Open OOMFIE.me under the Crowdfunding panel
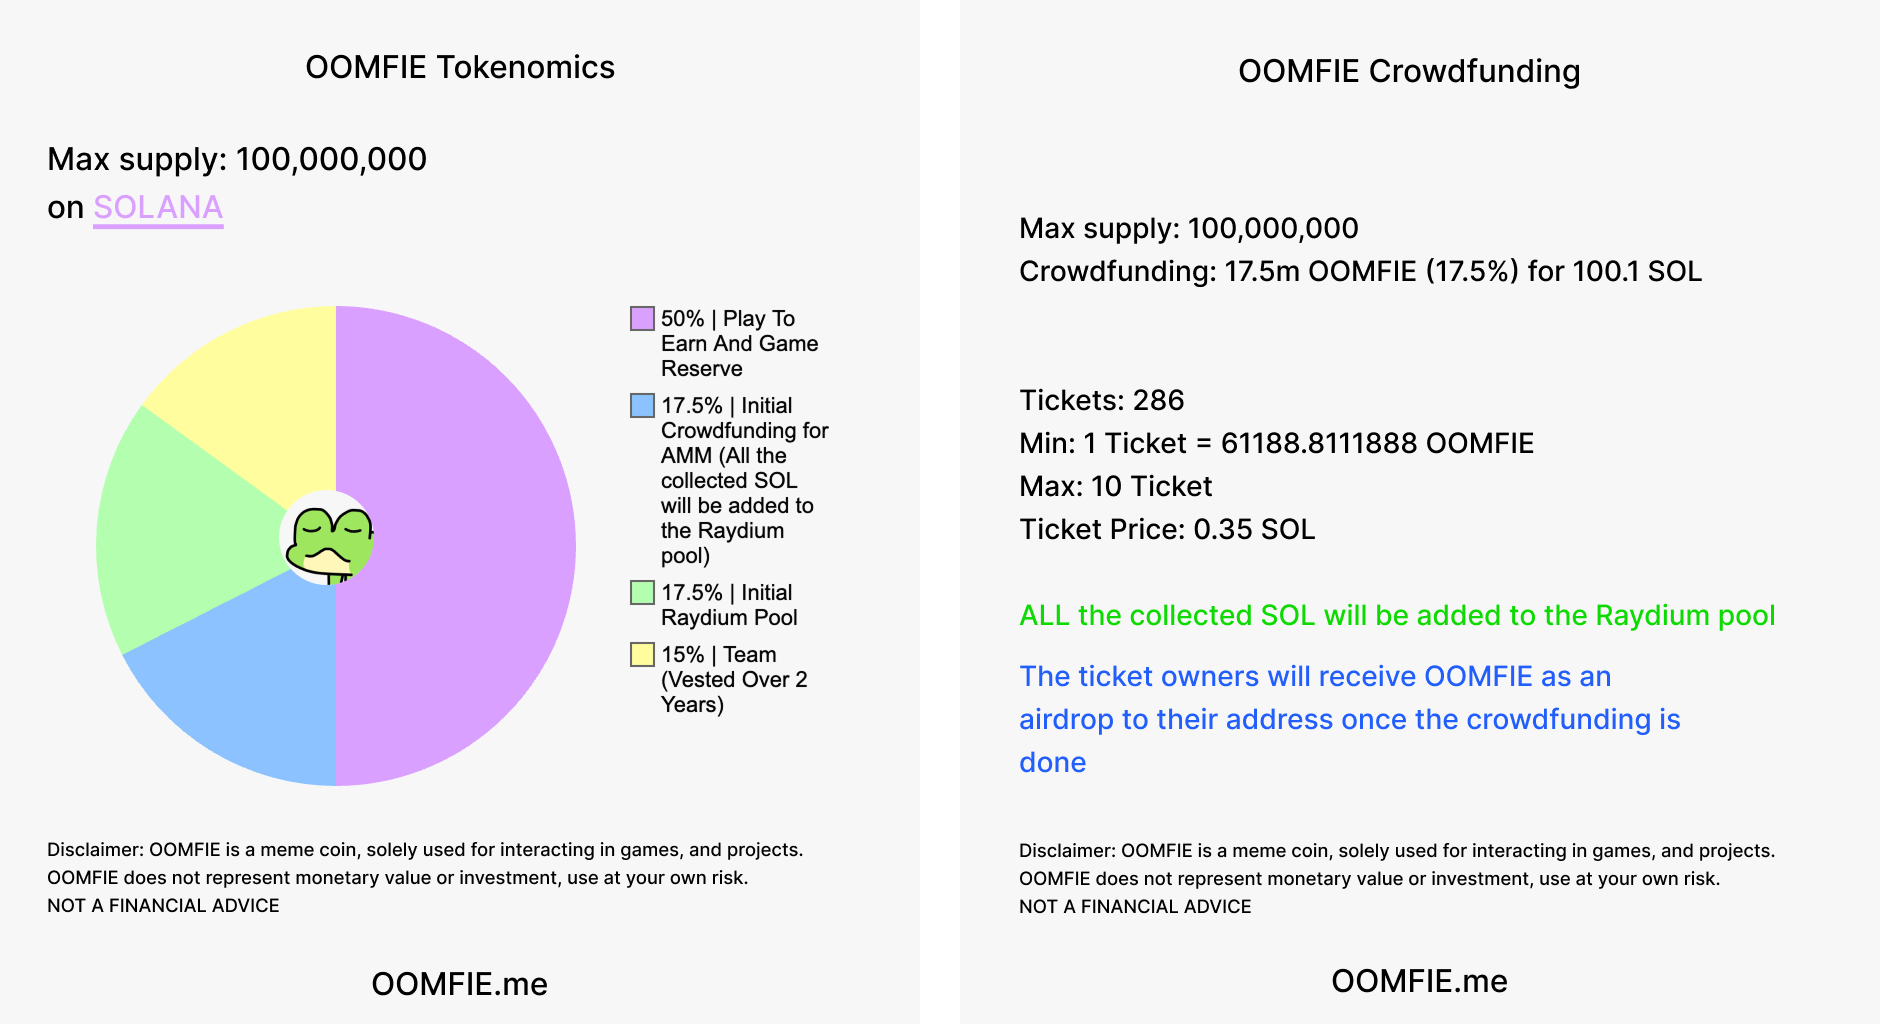Image resolution: width=1880 pixels, height=1024 pixels. 1419,981
